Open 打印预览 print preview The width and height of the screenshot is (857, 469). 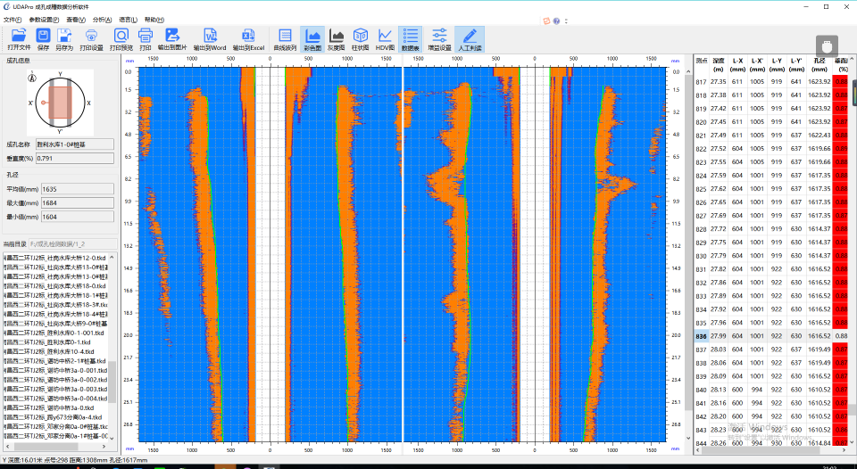(120, 38)
